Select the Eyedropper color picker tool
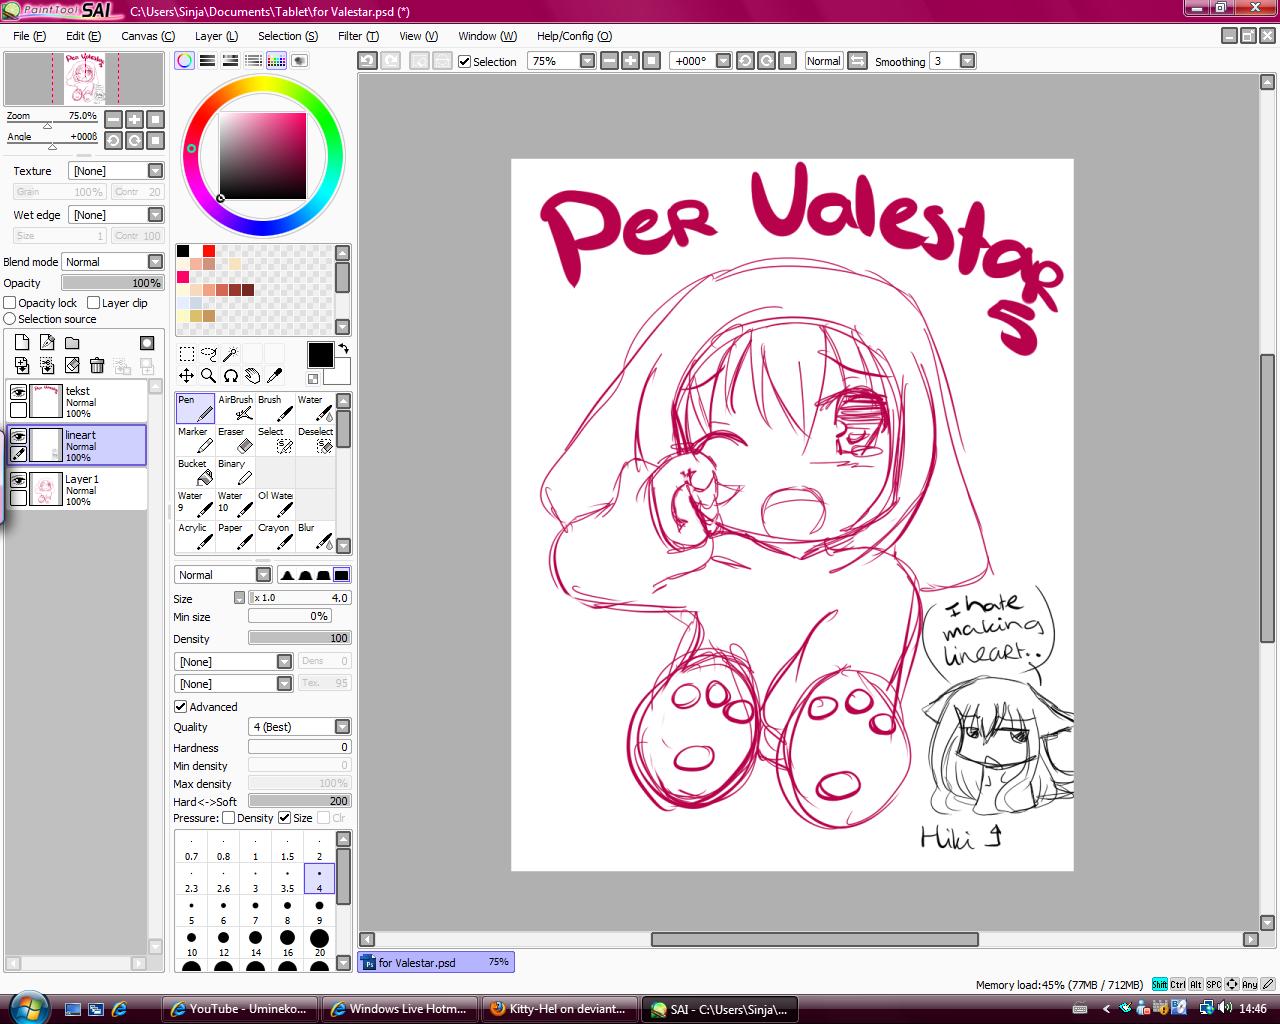The width and height of the screenshot is (1280, 1024). (274, 376)
